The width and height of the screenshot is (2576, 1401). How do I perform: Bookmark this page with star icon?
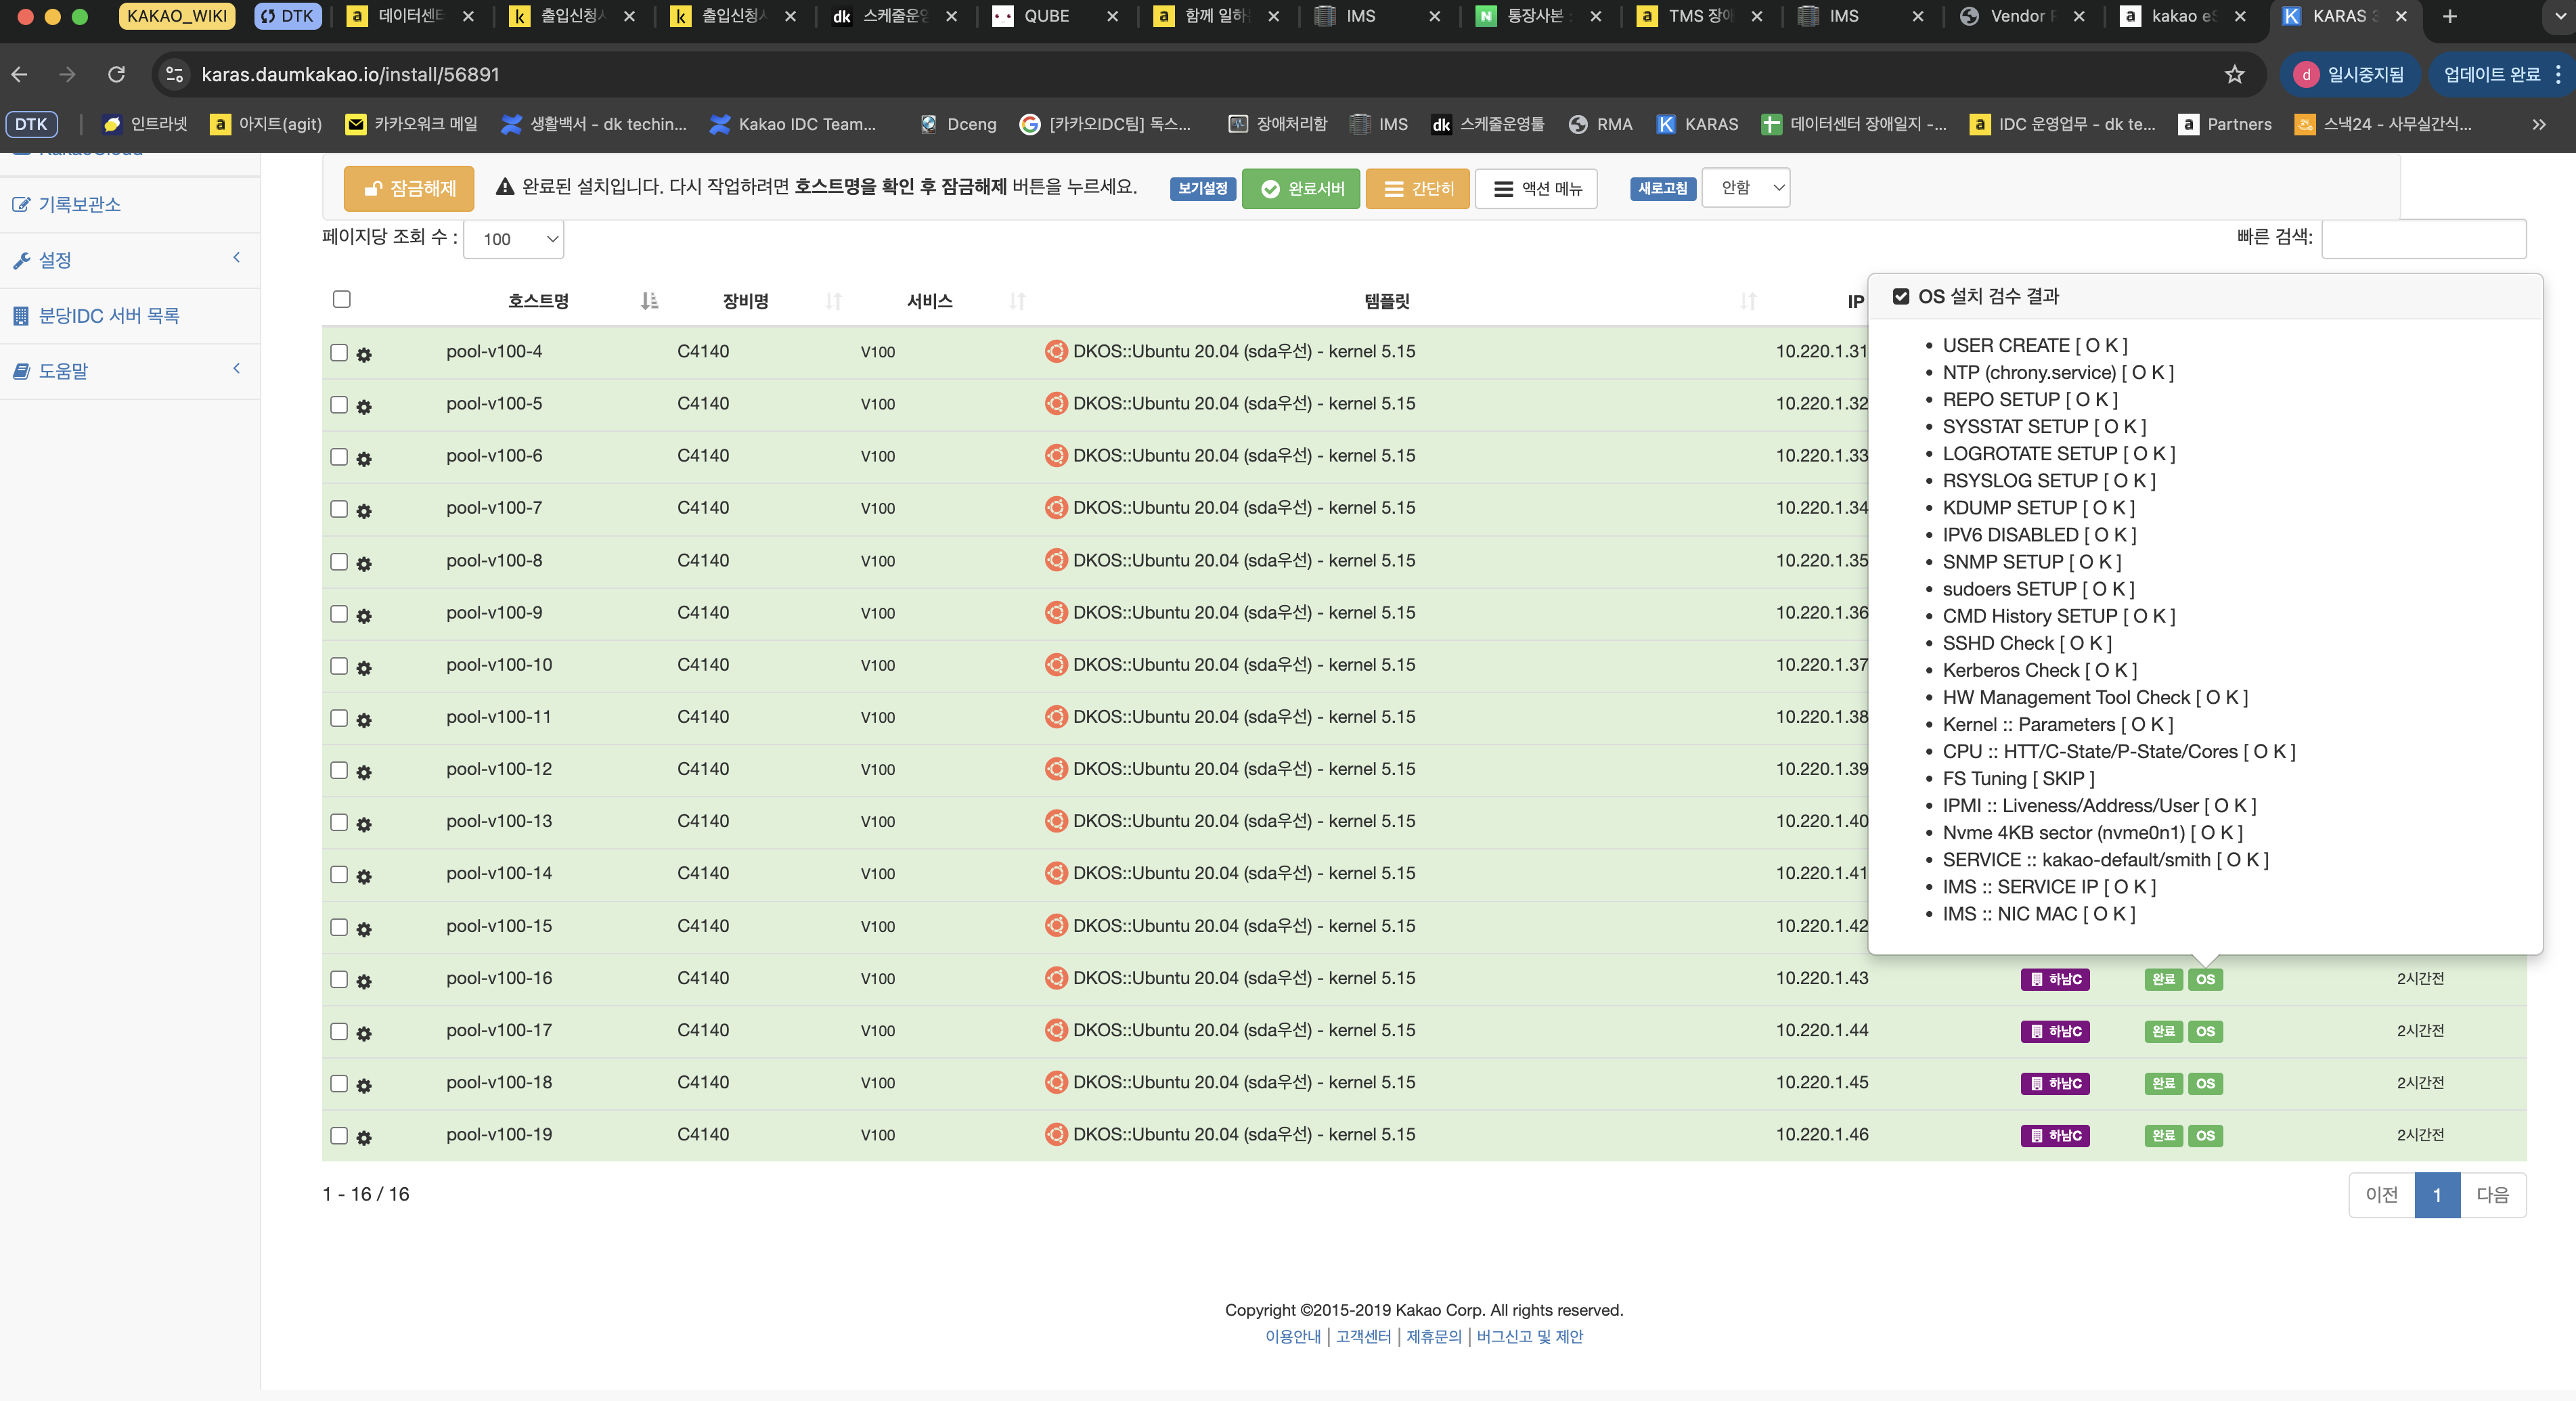(2234, 74)
